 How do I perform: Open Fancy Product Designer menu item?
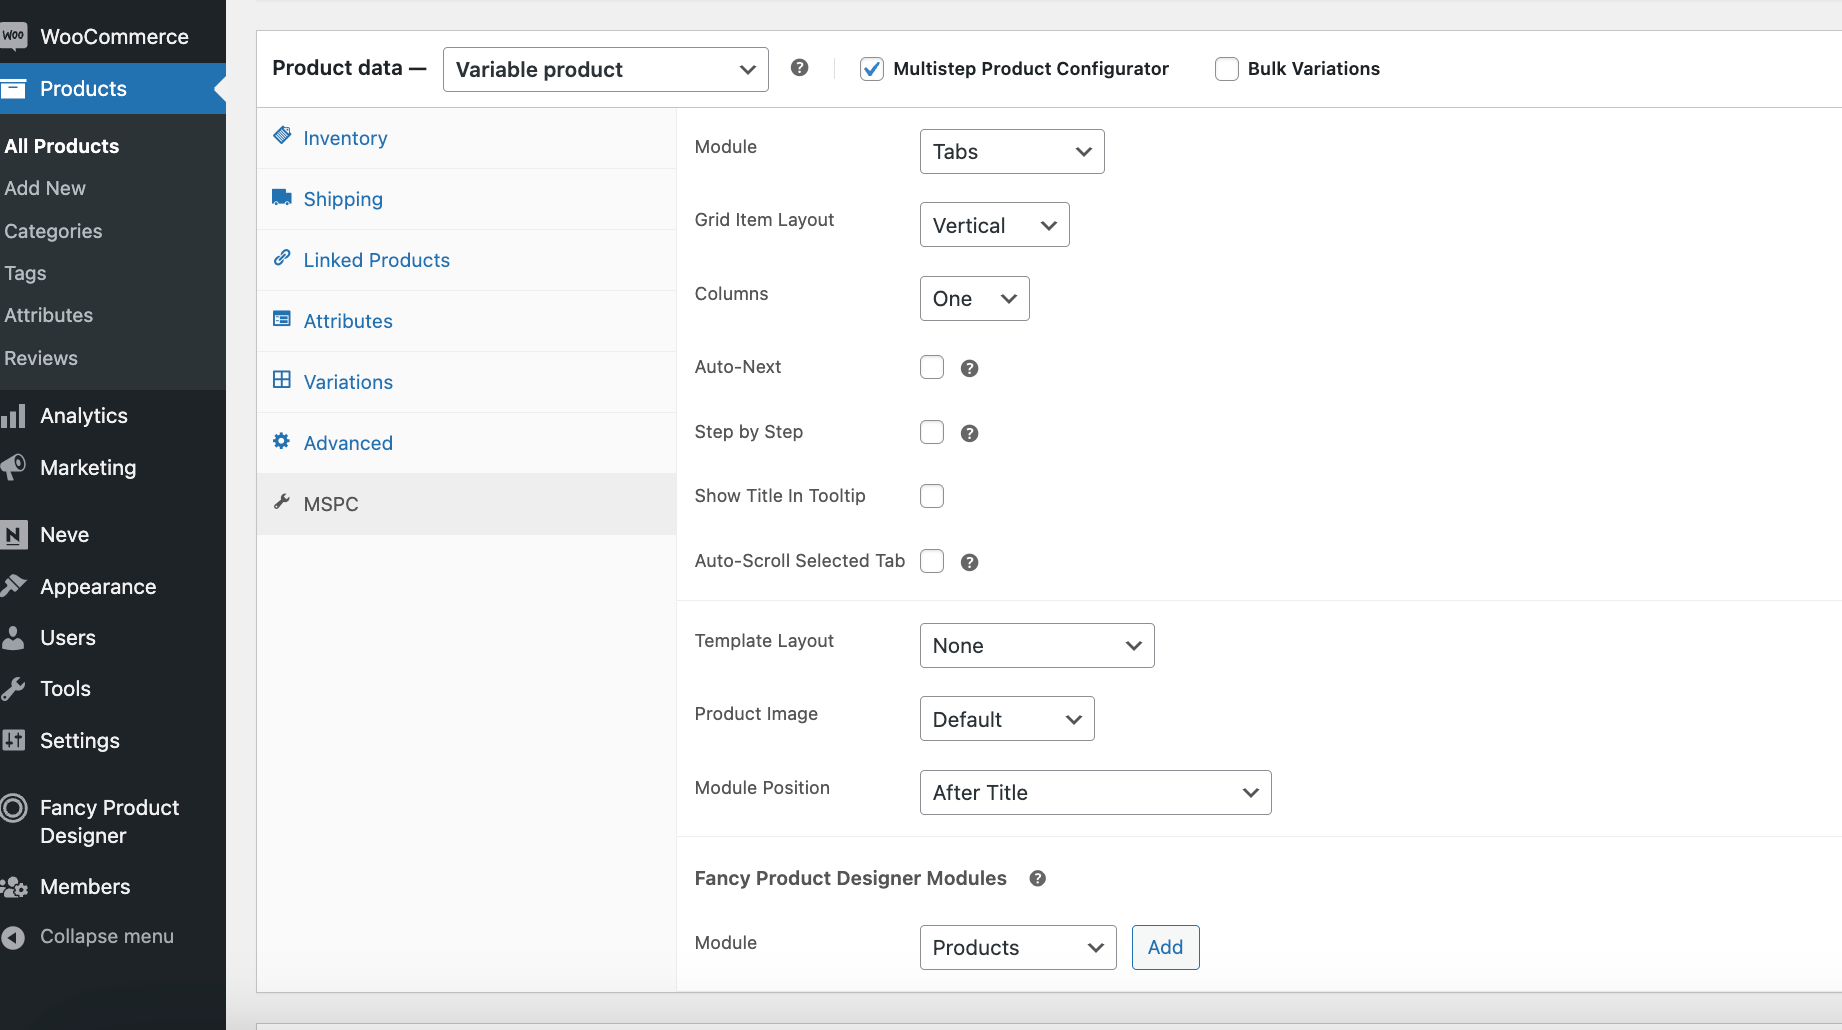(x=113, y=821)
